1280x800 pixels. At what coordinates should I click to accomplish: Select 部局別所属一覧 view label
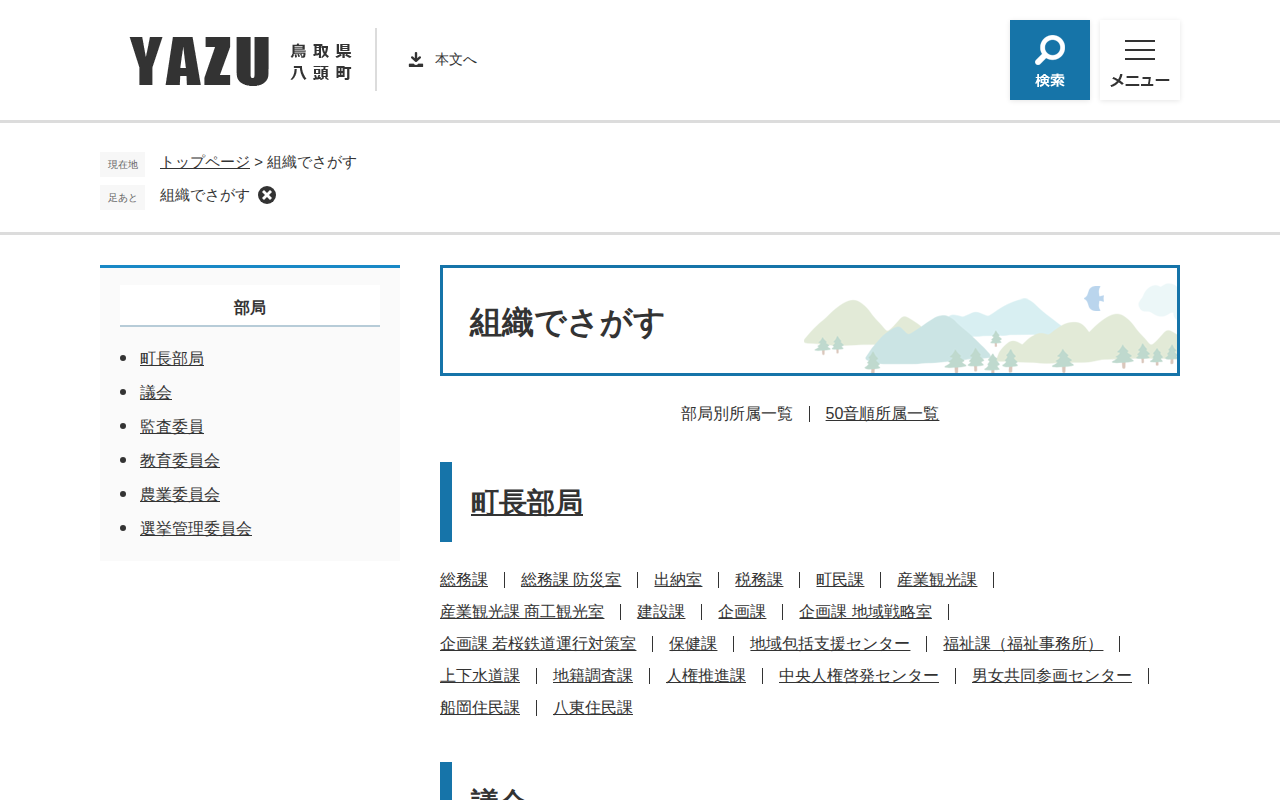point(737,413)
